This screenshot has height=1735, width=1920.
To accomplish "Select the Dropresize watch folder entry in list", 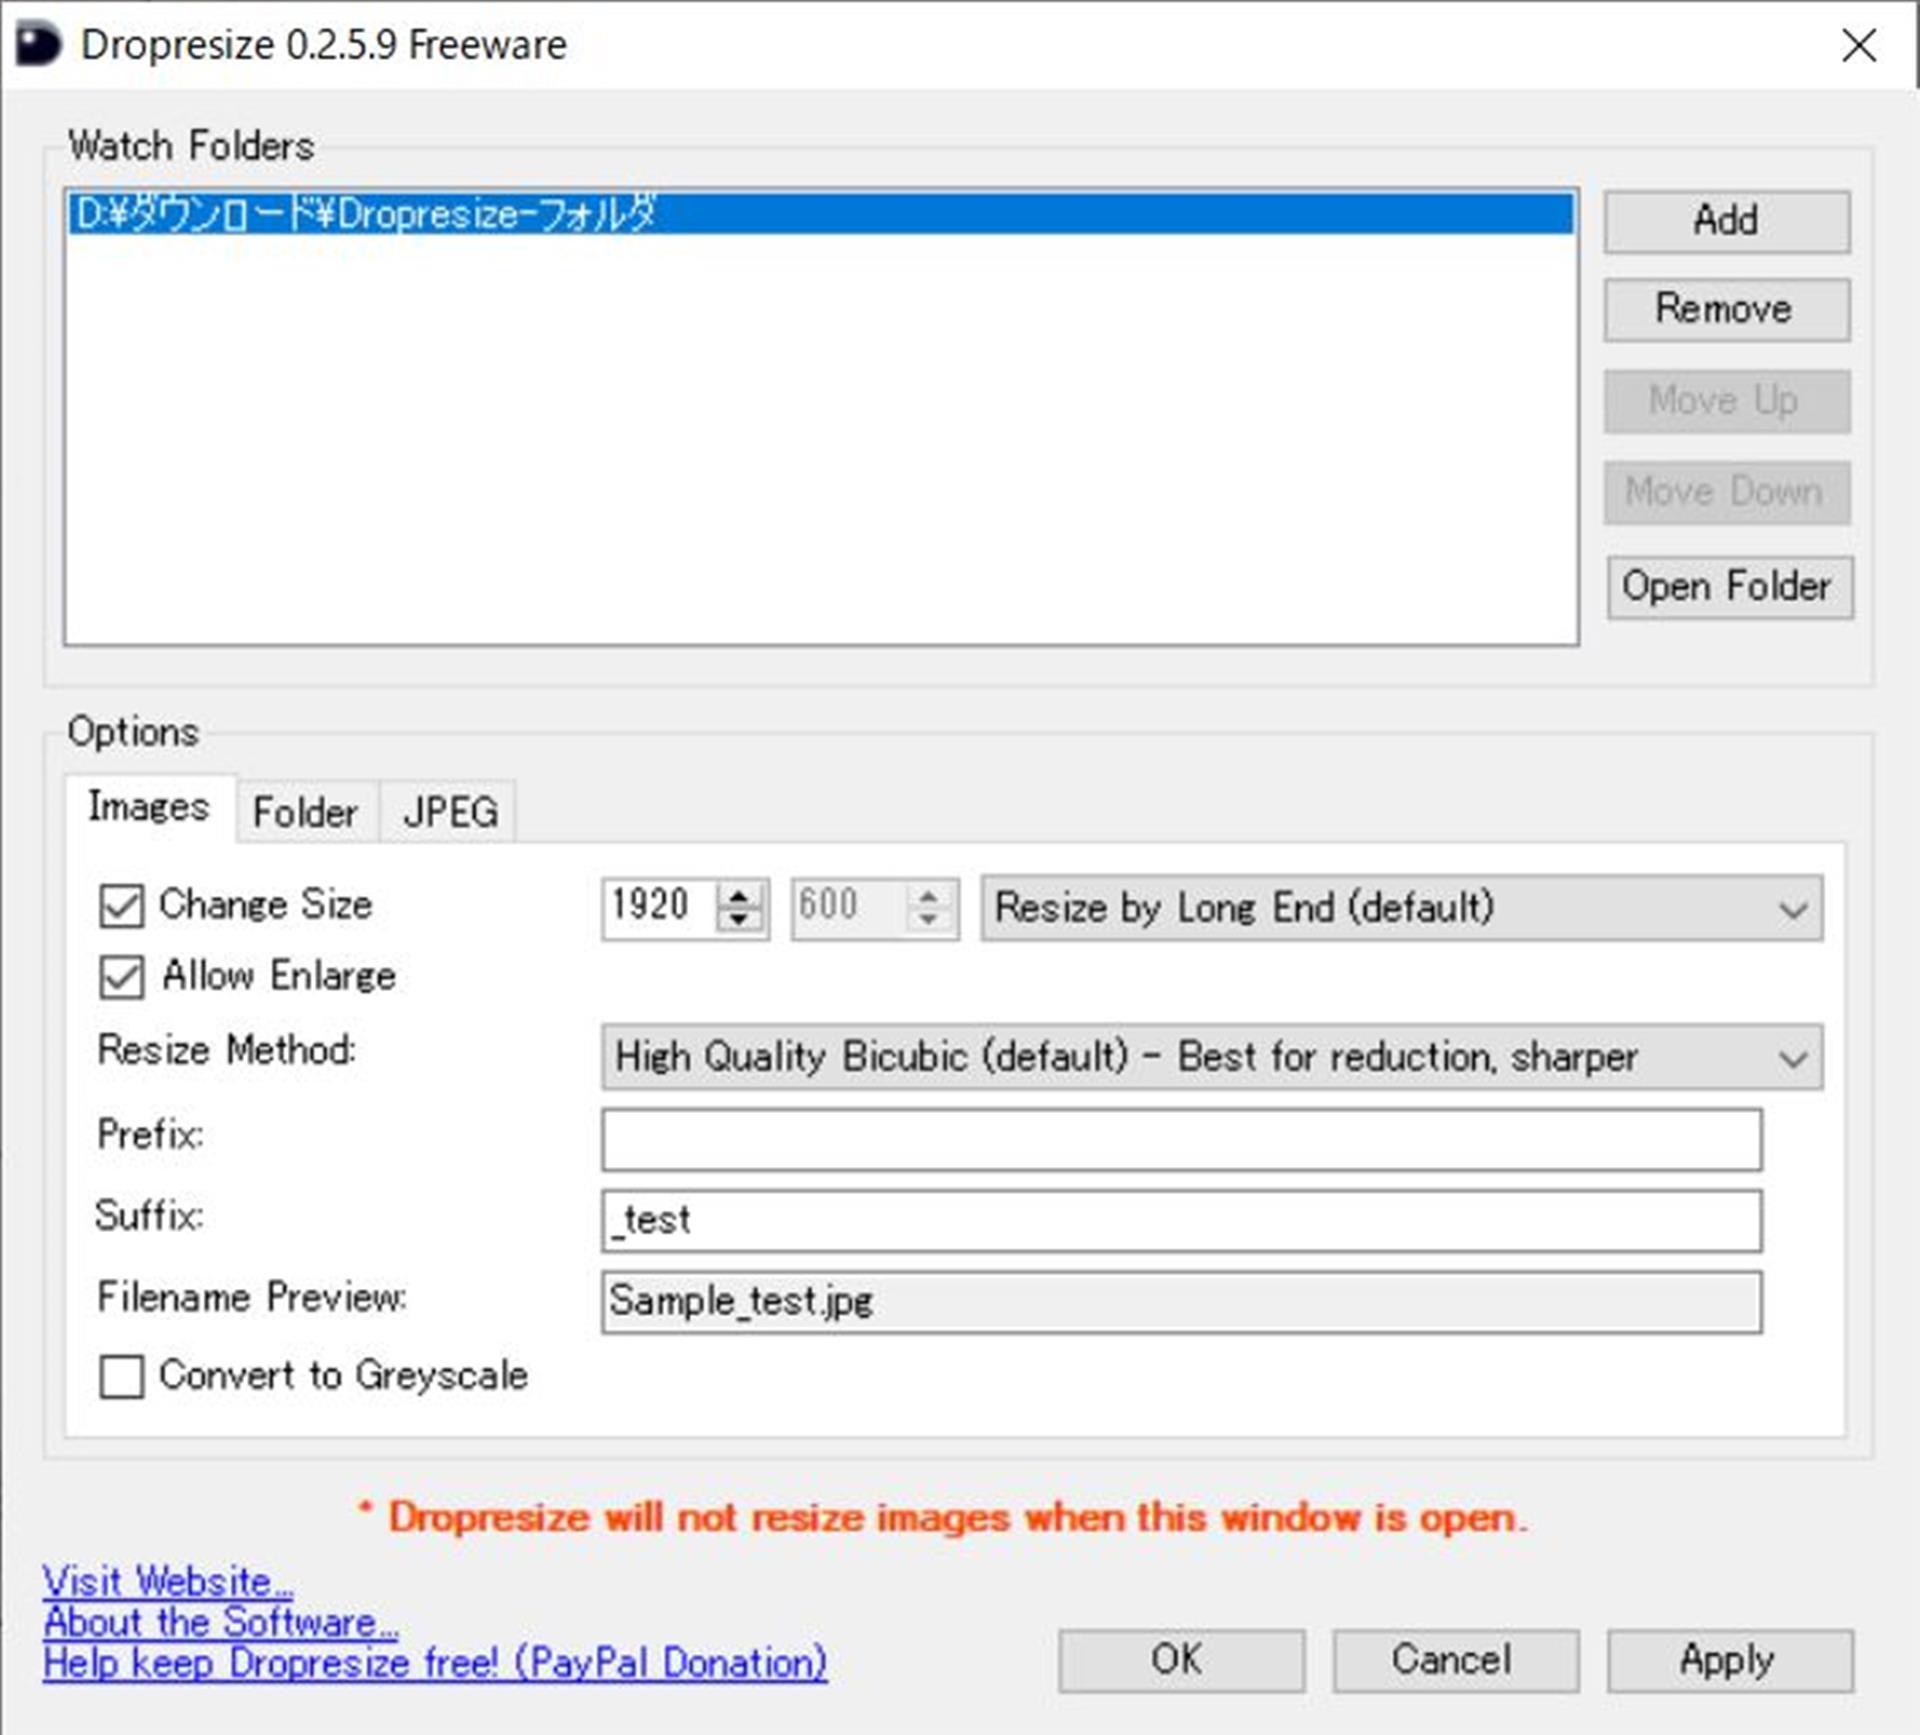I will 366,215.
